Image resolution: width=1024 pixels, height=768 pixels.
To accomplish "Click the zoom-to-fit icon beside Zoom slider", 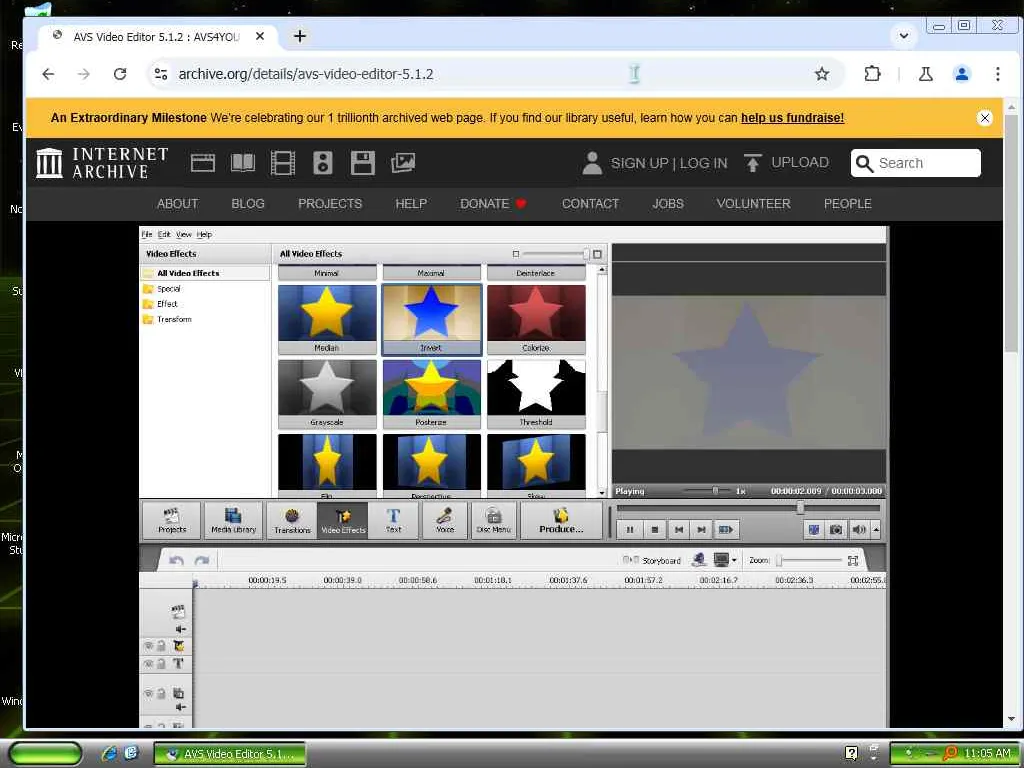I will [852, 560].
